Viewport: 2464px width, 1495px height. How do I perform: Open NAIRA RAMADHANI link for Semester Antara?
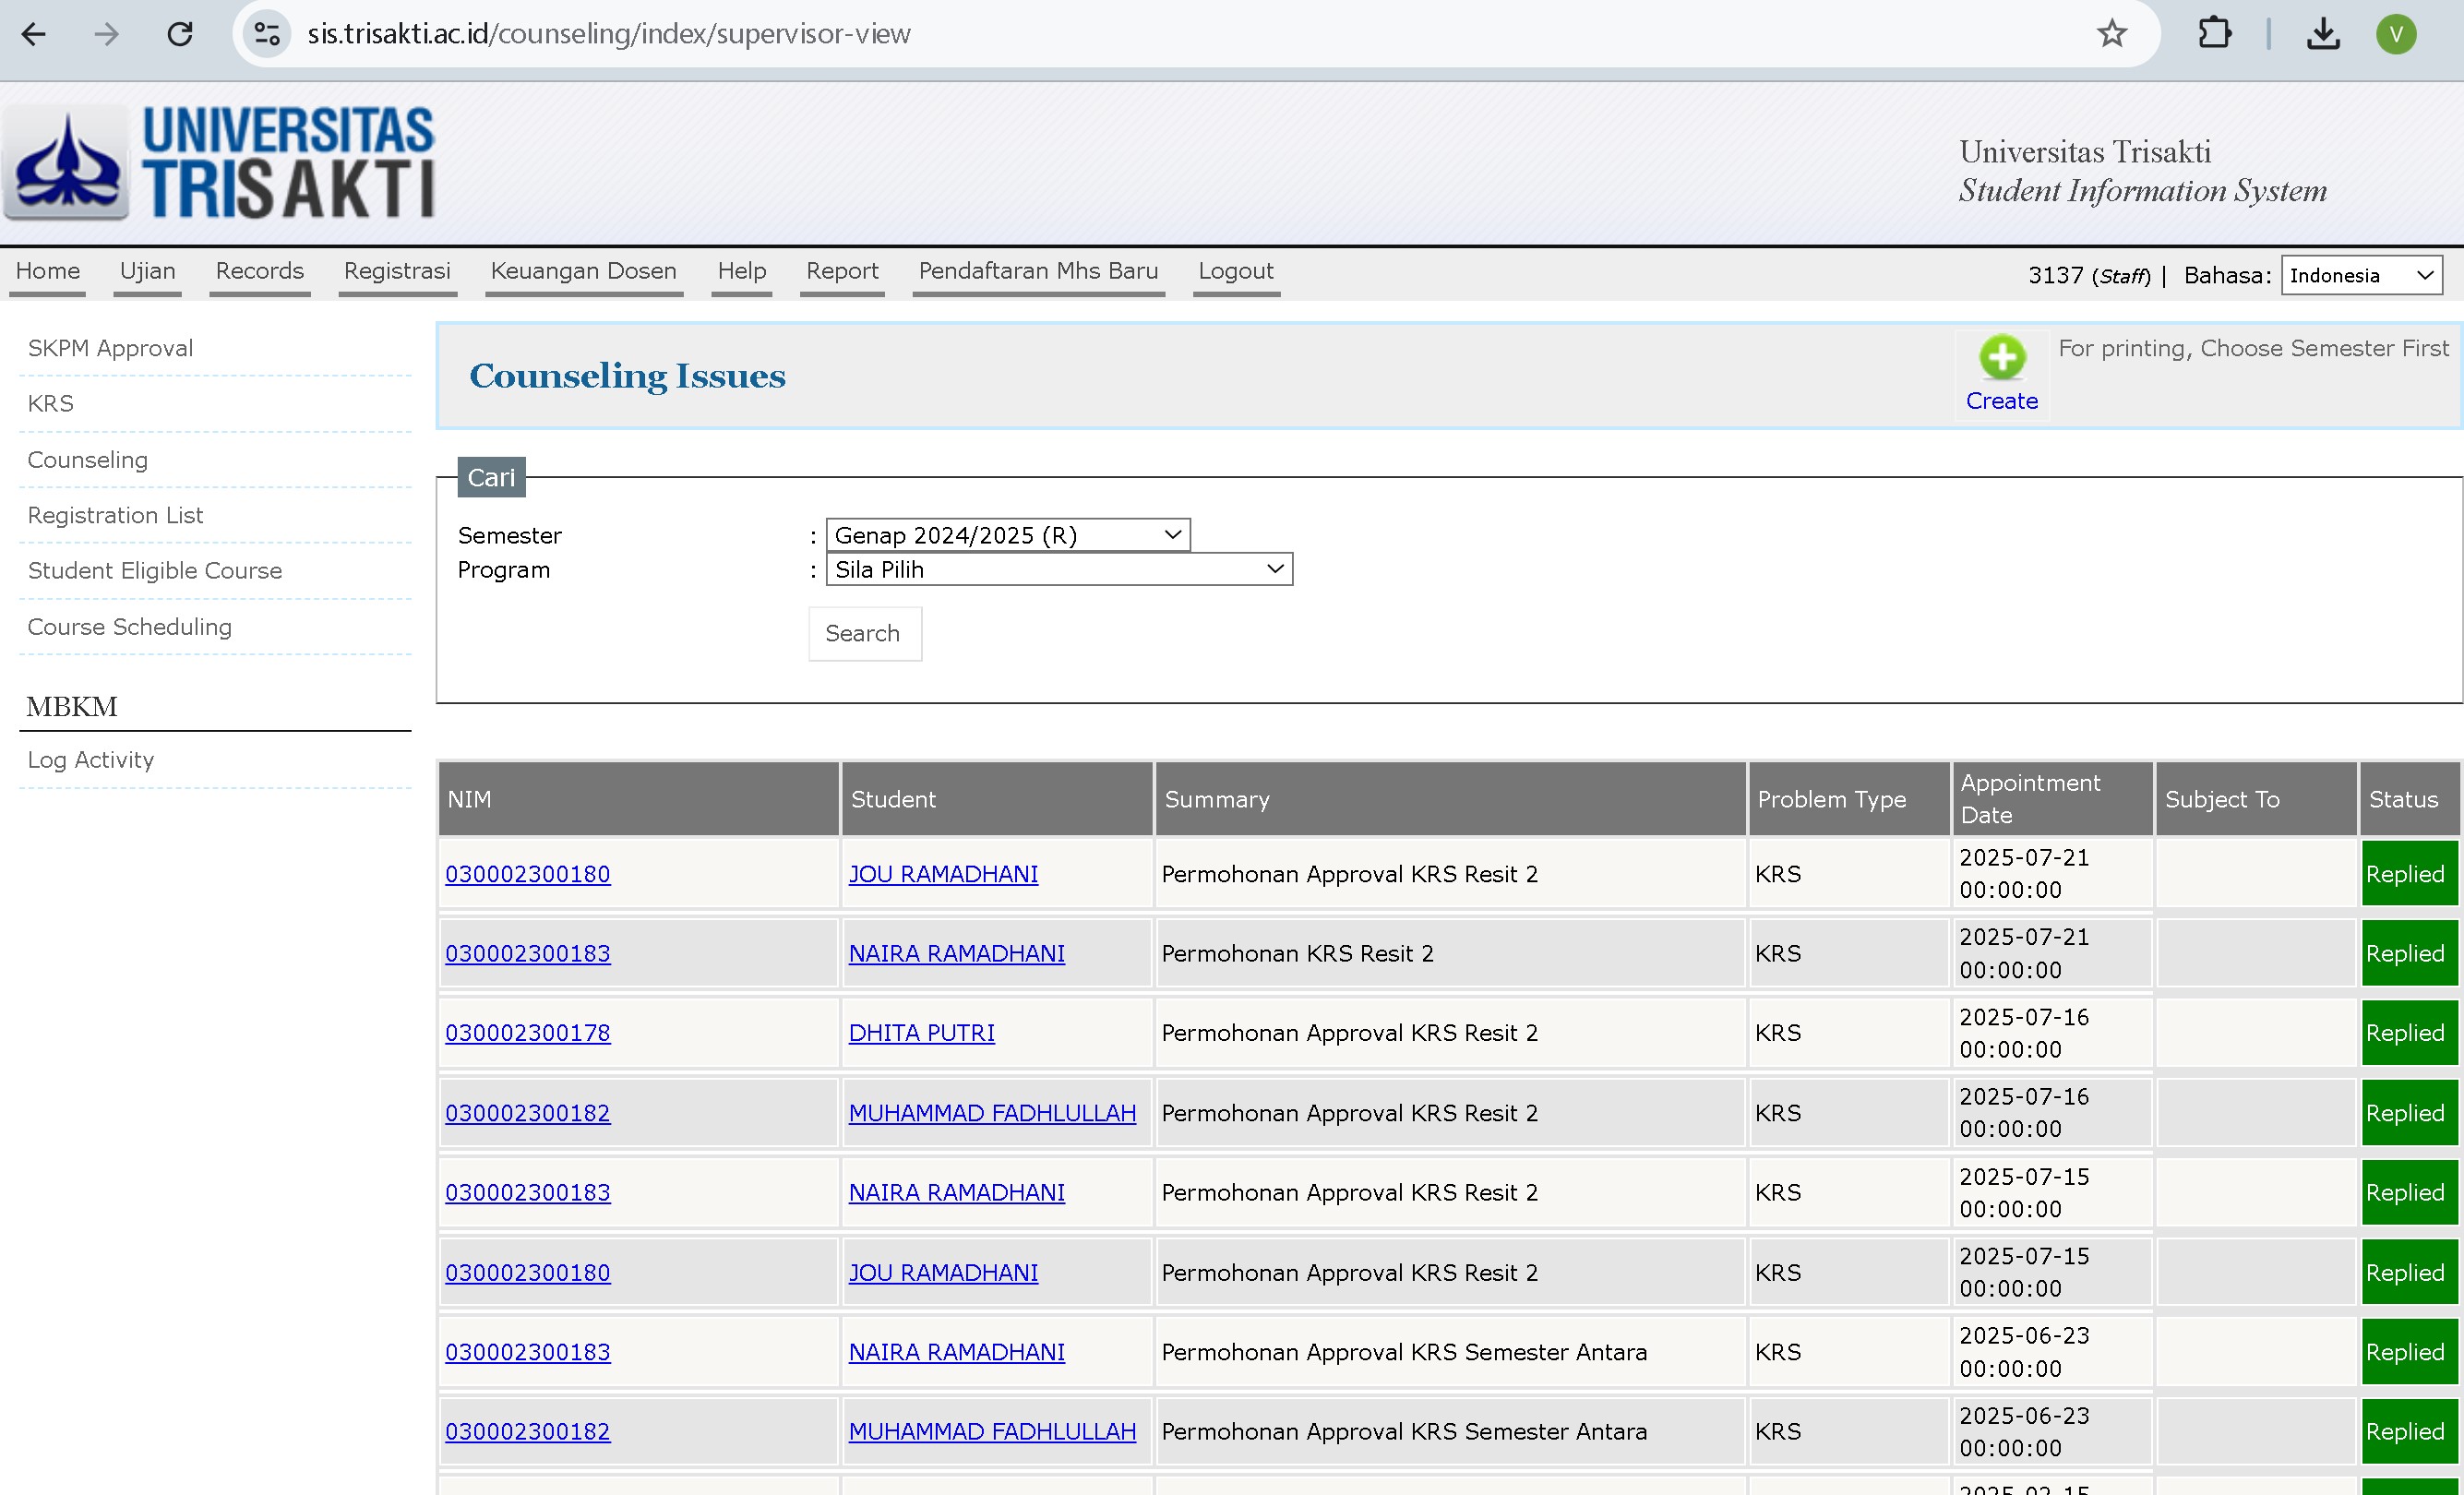pos(957,1352)
